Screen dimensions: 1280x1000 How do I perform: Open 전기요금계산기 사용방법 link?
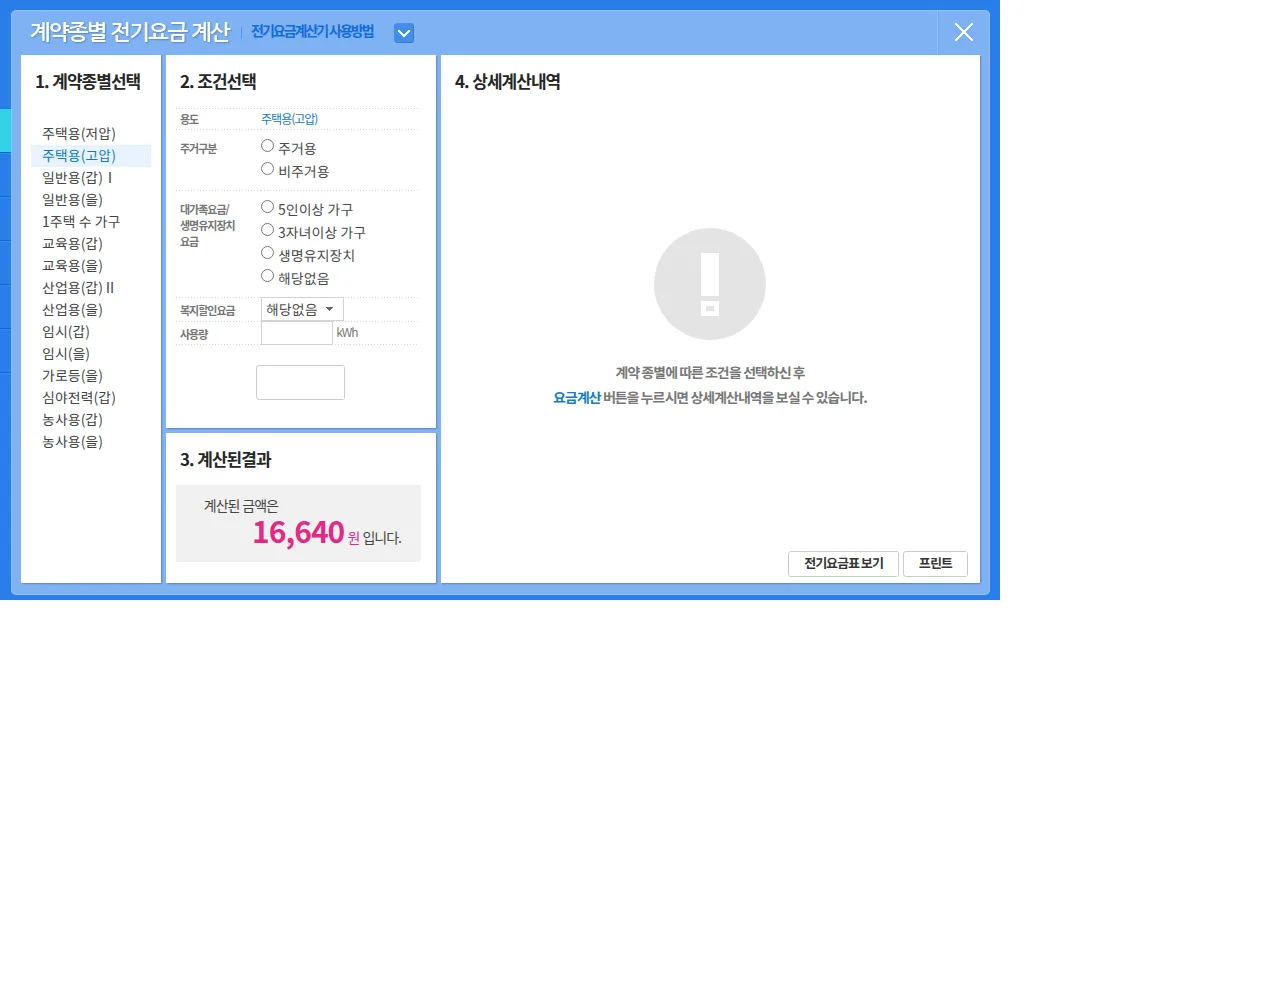tap(312, 32)
